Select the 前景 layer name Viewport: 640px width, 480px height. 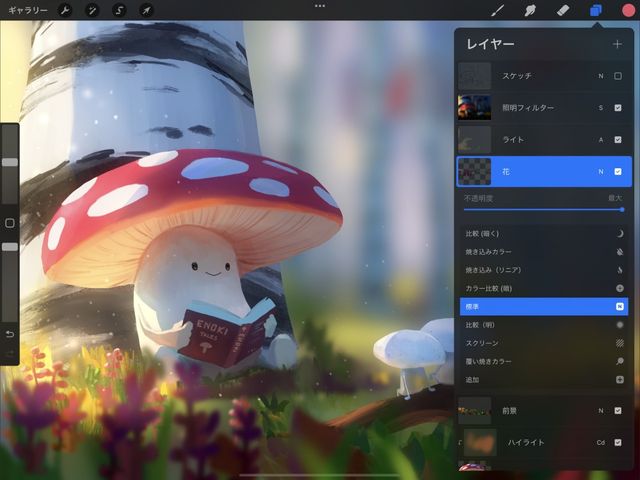[x=509, y=411]
